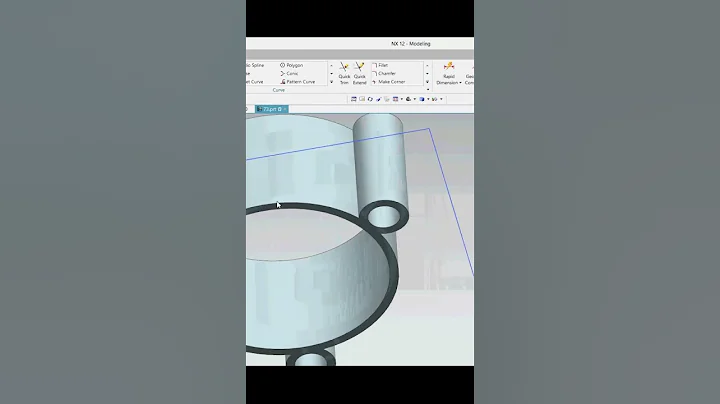Screen dimensions: 720x404
Task: Select the Chamfer tool
Action: [384, 73]
